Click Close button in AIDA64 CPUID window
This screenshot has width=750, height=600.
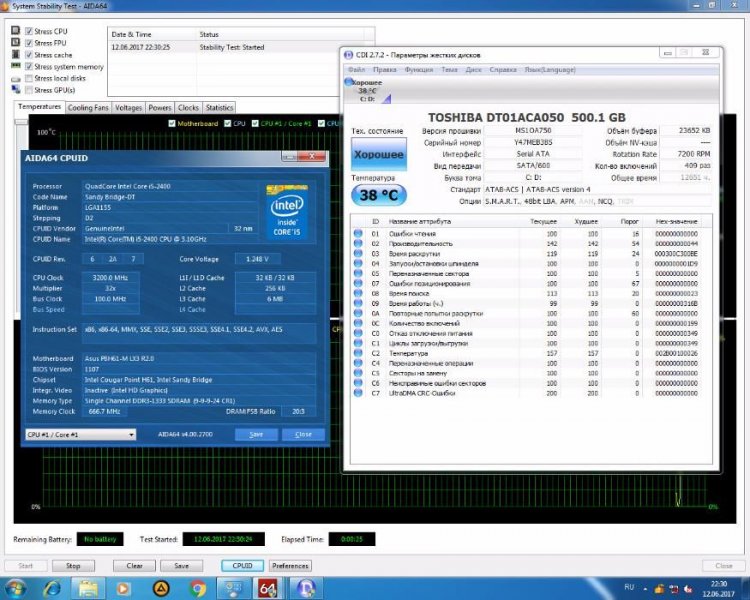tap(303, 434)
